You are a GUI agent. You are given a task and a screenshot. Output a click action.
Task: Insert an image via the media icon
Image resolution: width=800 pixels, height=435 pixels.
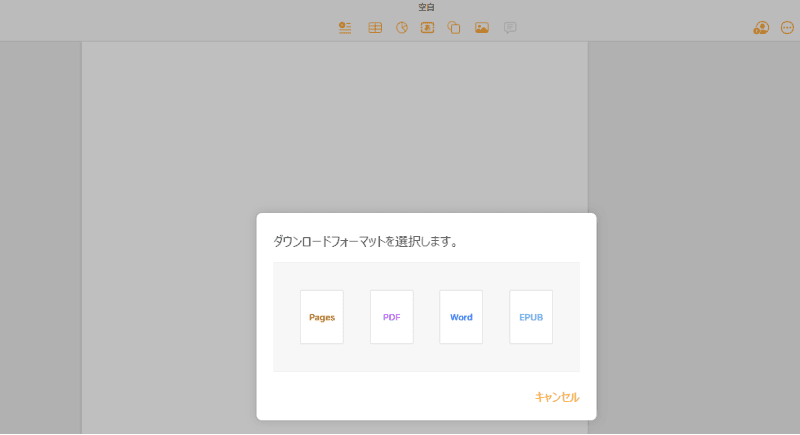pos(482,28)
